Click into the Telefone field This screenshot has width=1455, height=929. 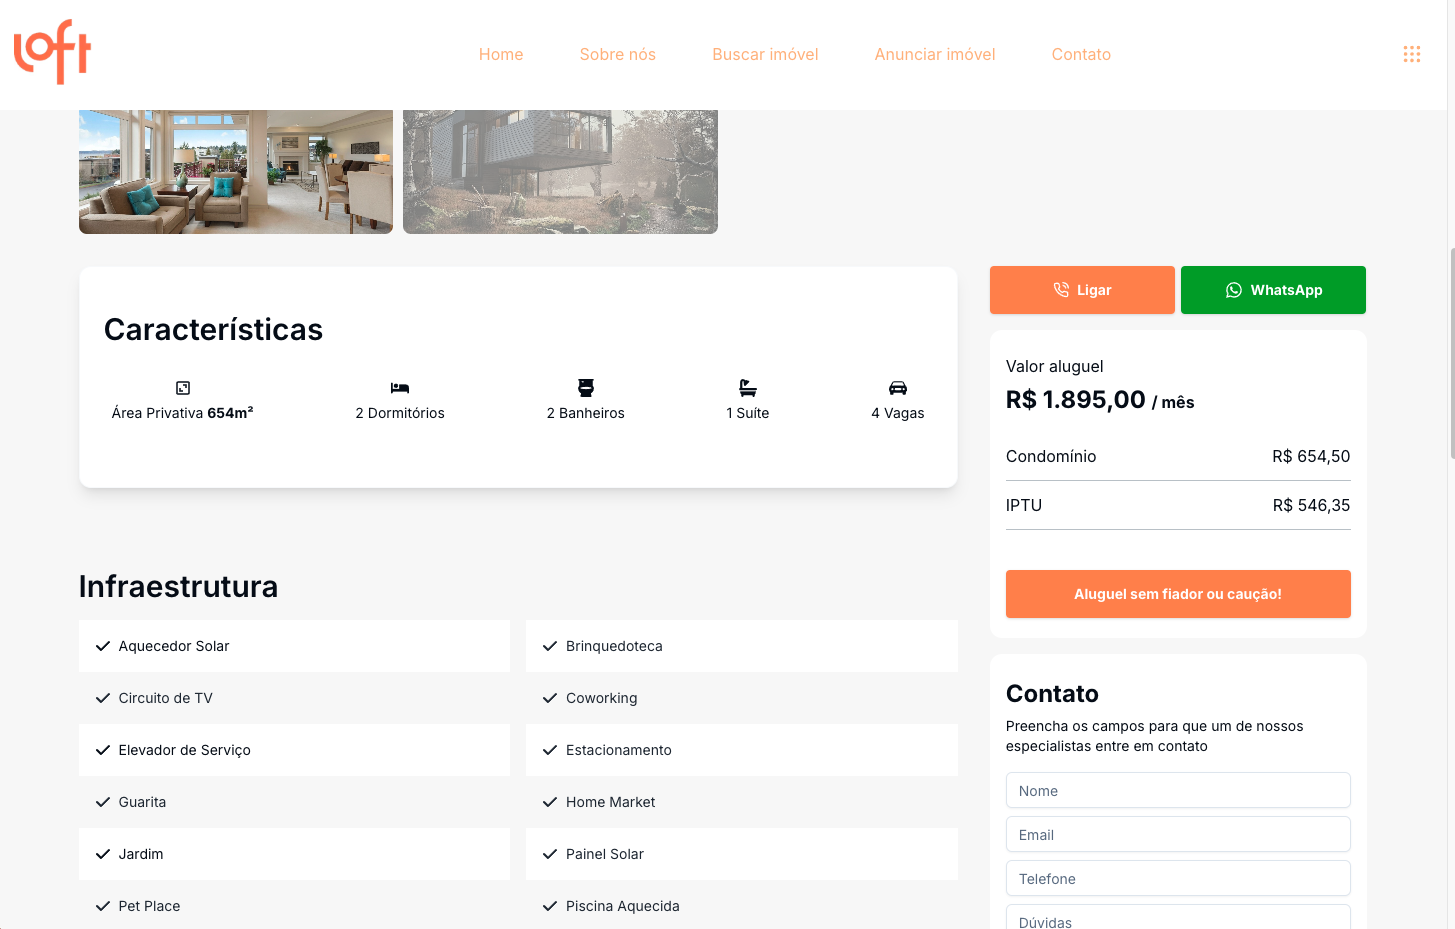click(1178, 878)
